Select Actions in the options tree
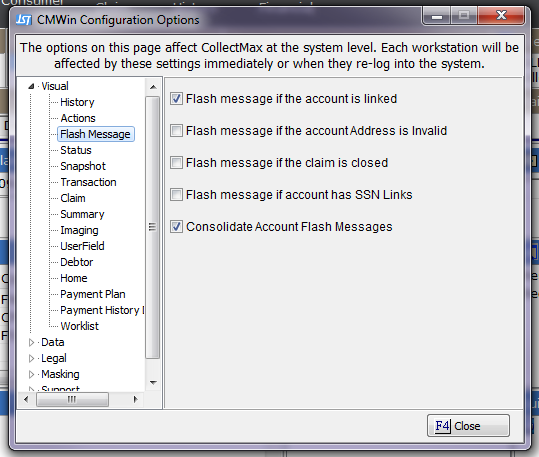 (x=78, y=118)
